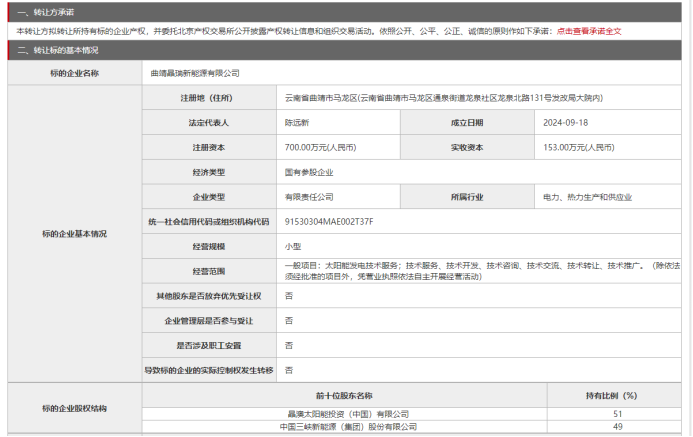Click the 标的企业基本情况 row header
Viewport: 693px width, 437px height.
(75, 234)
